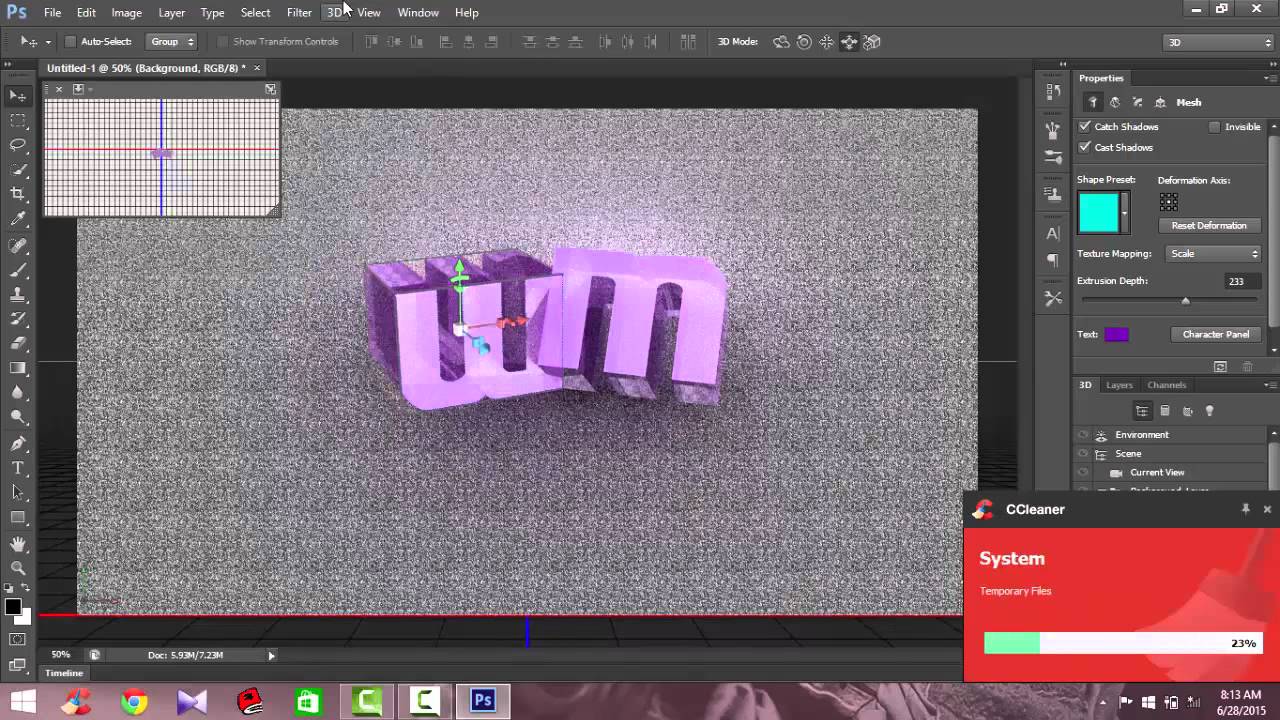1280x720 pixels.
Task: Click the cyan Shape Preset swatch
Action: coord(1098,213)
